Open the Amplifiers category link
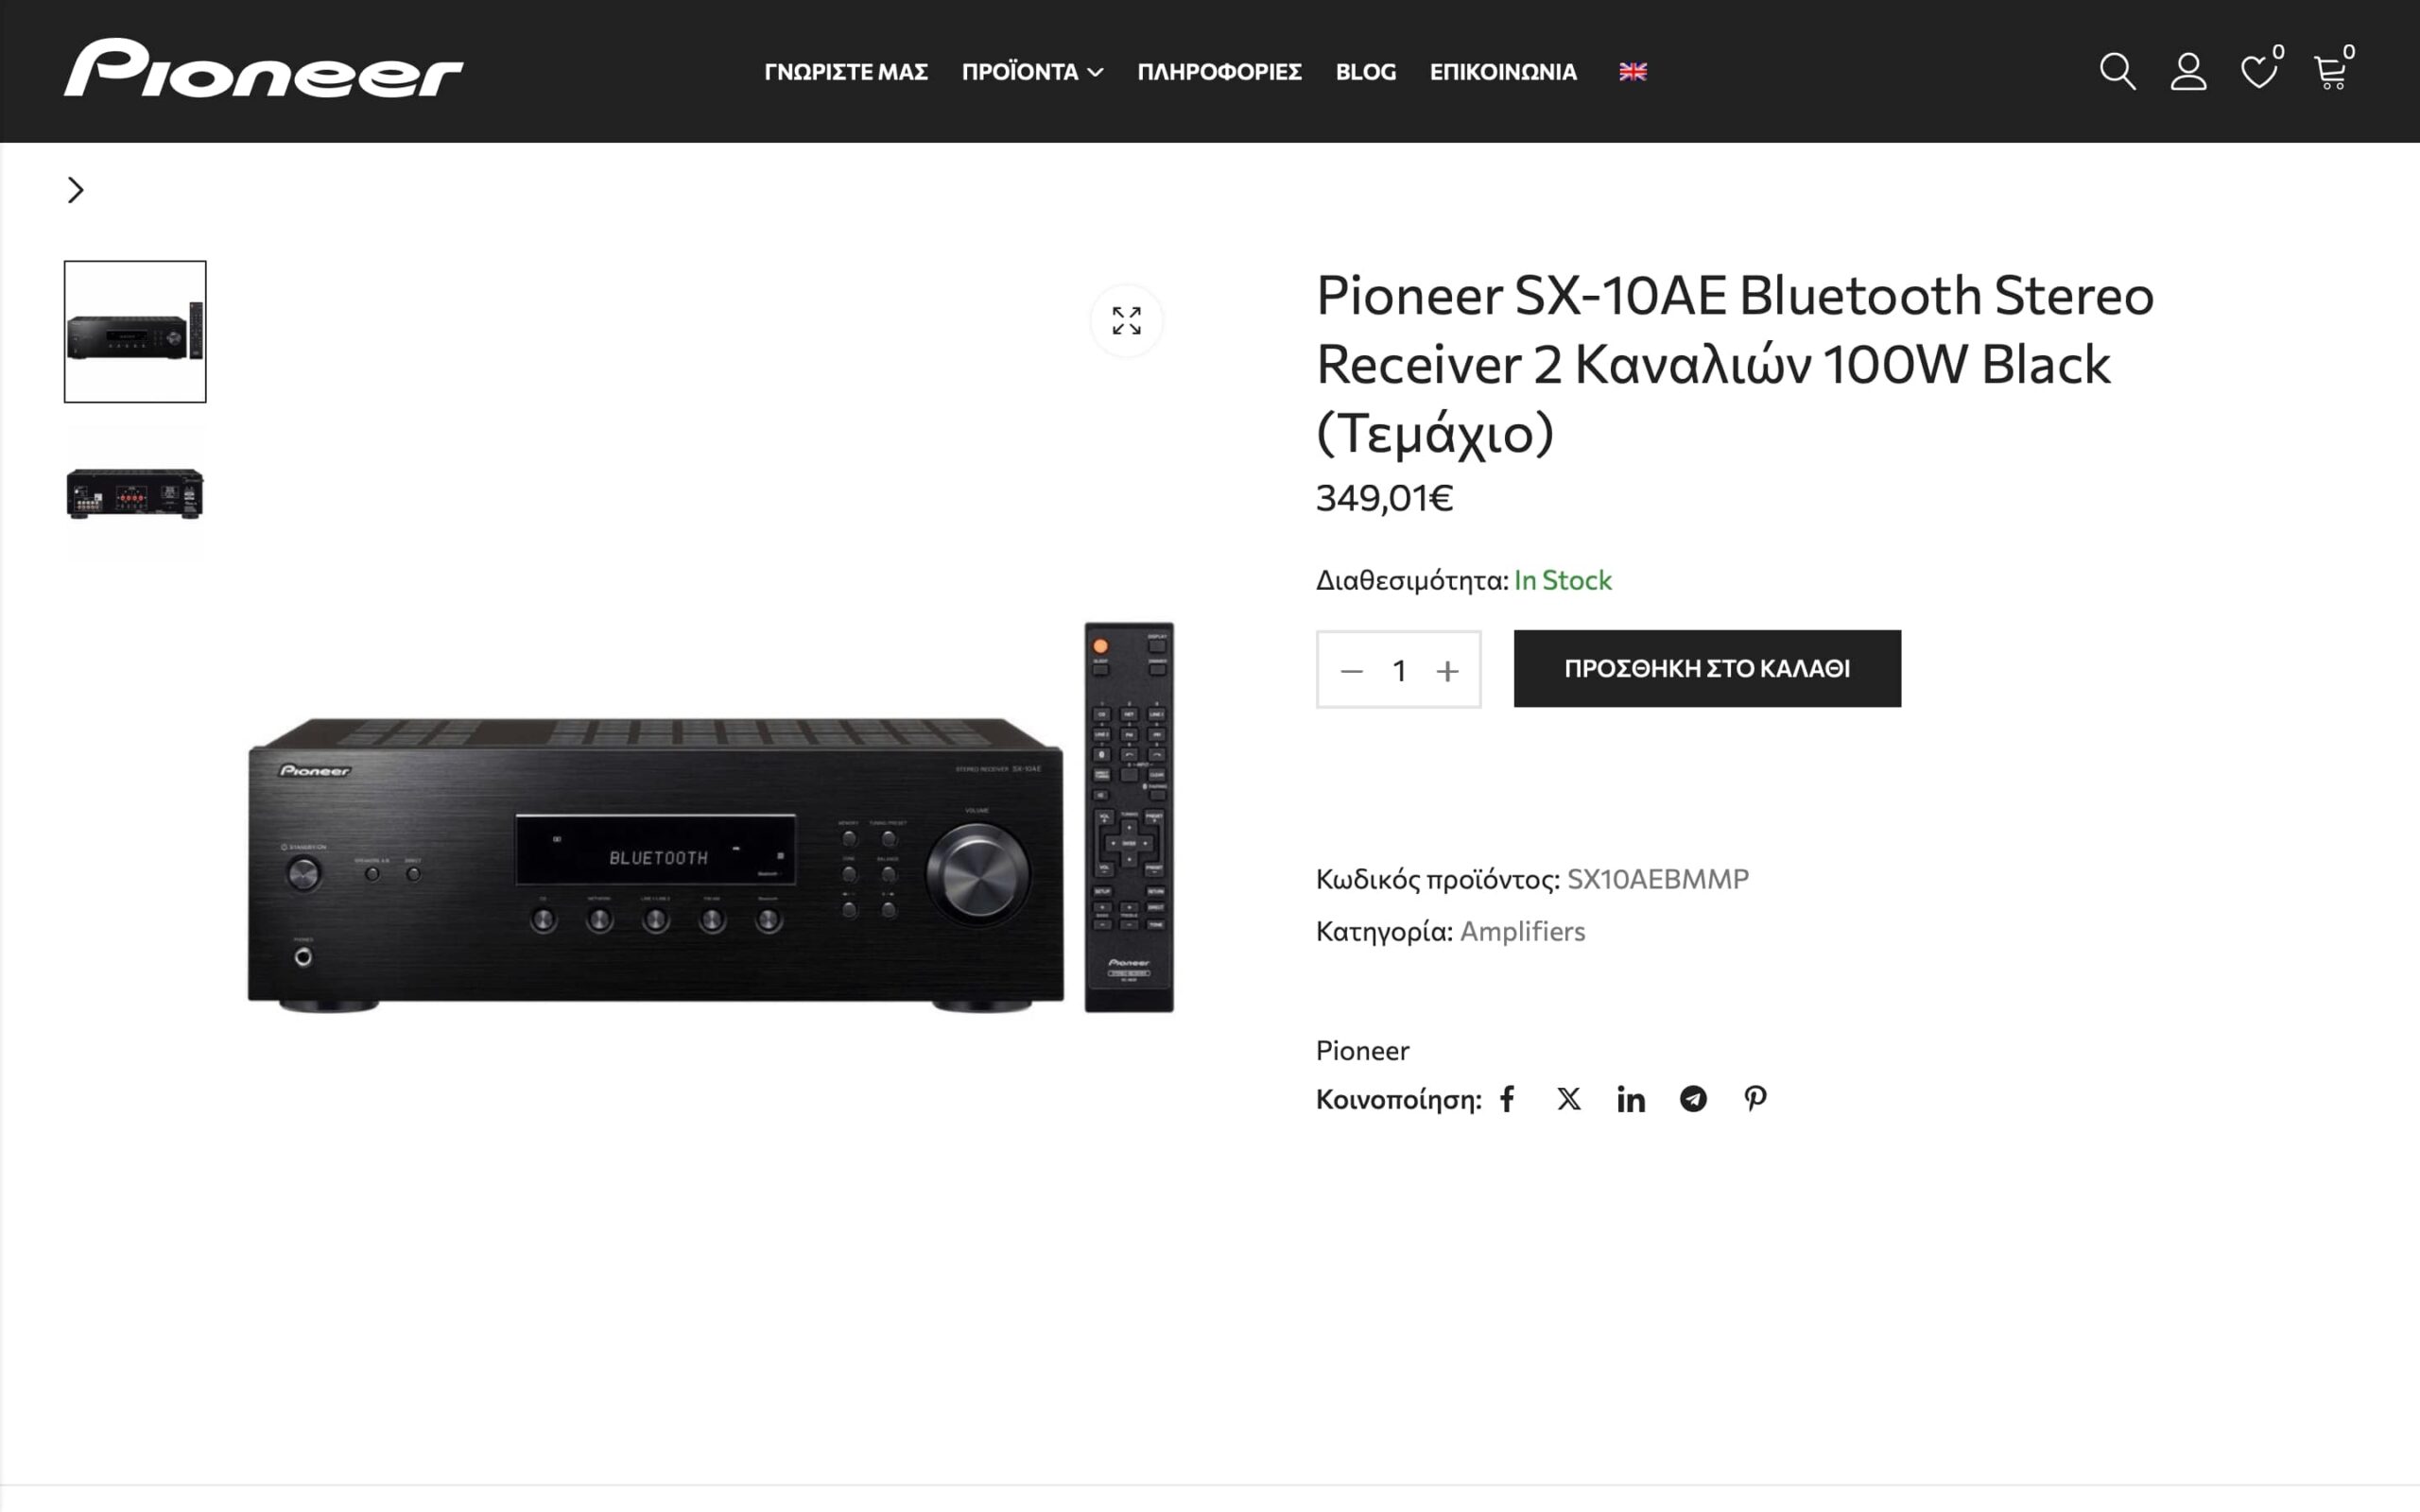The height and width of the screenshot is (1512, 2420). 1522,931
